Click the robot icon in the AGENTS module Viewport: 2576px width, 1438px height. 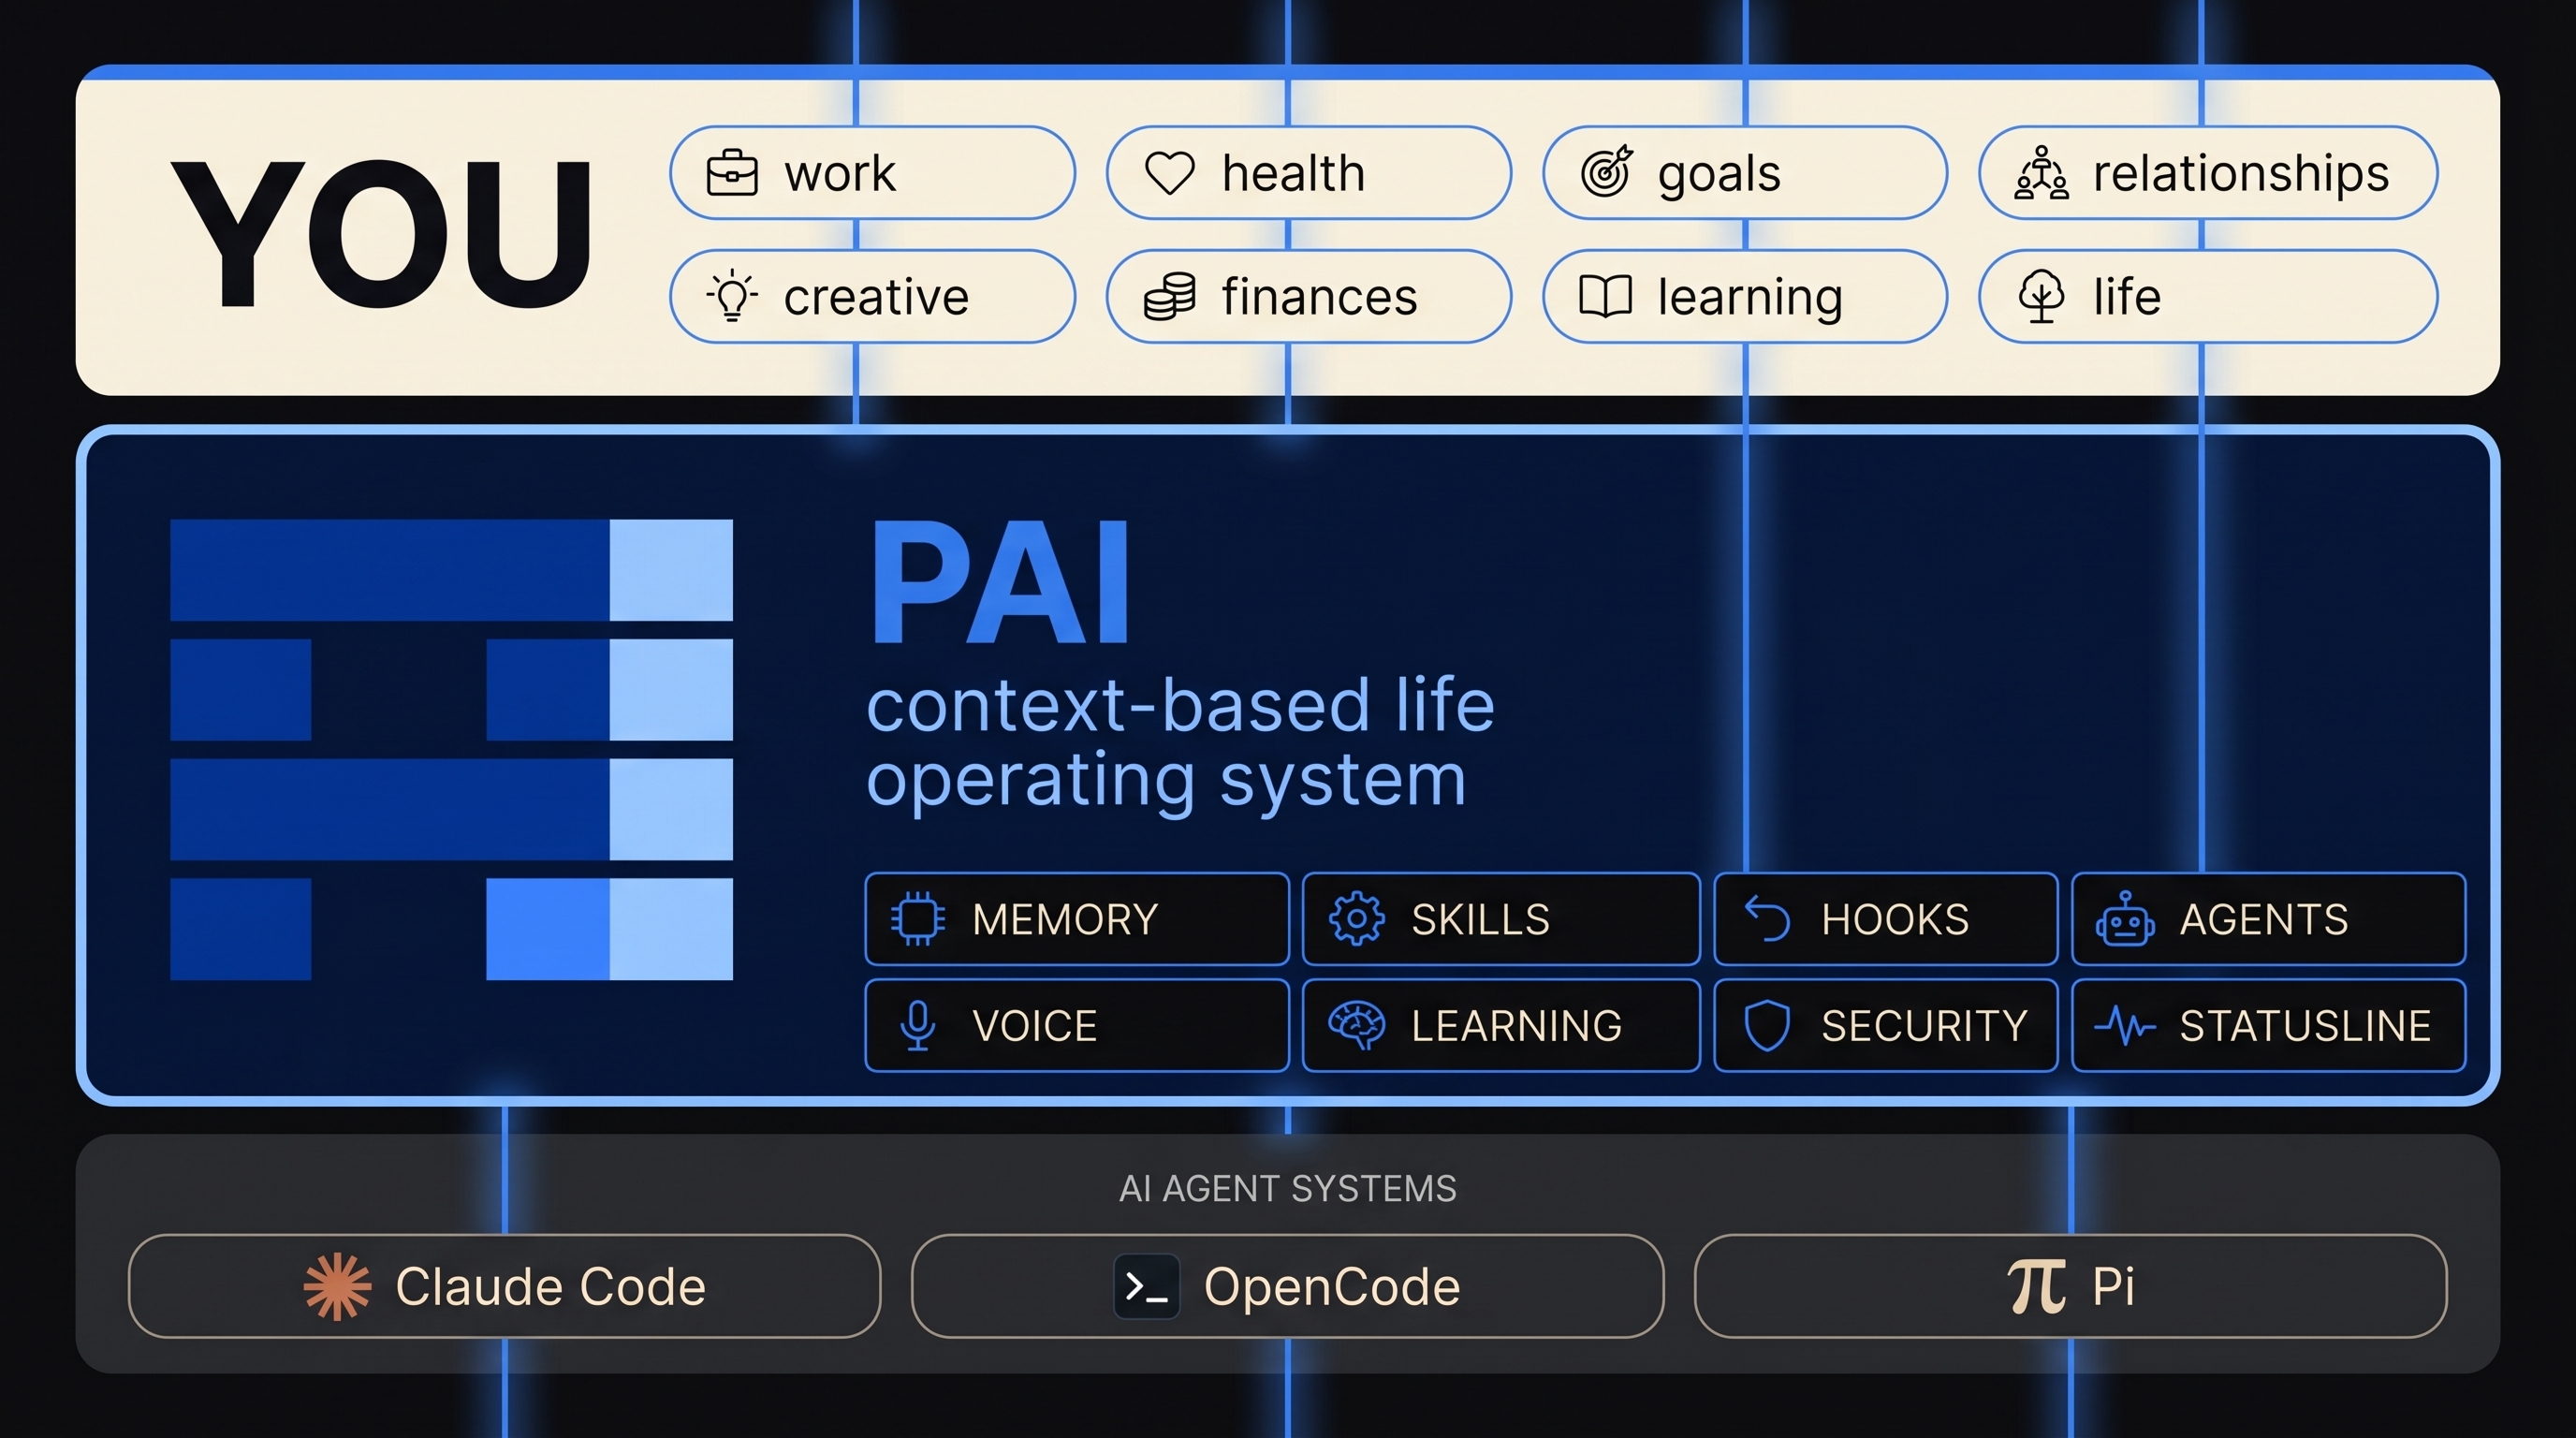2126,919
